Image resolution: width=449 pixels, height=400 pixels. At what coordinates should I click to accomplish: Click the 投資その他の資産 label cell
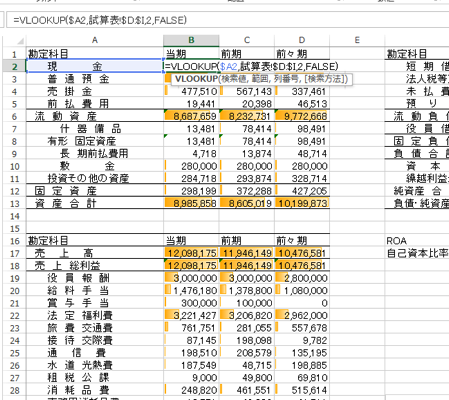(x=95, y=178)
